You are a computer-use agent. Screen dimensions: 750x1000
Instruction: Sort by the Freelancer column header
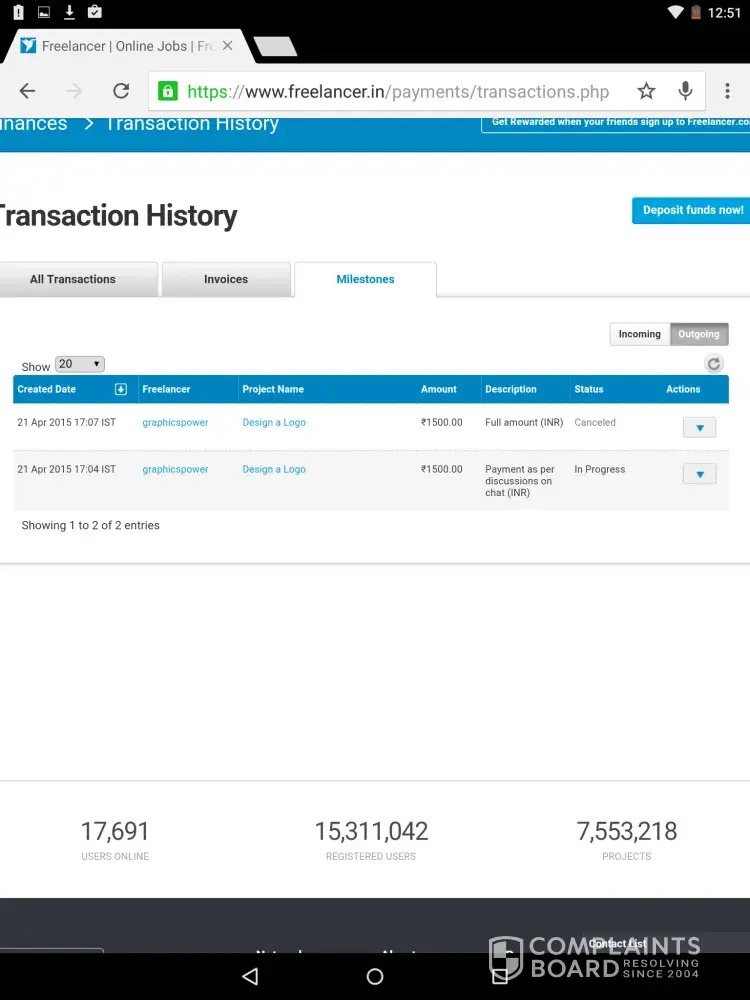pyautogui.click(x=166, y=389)
